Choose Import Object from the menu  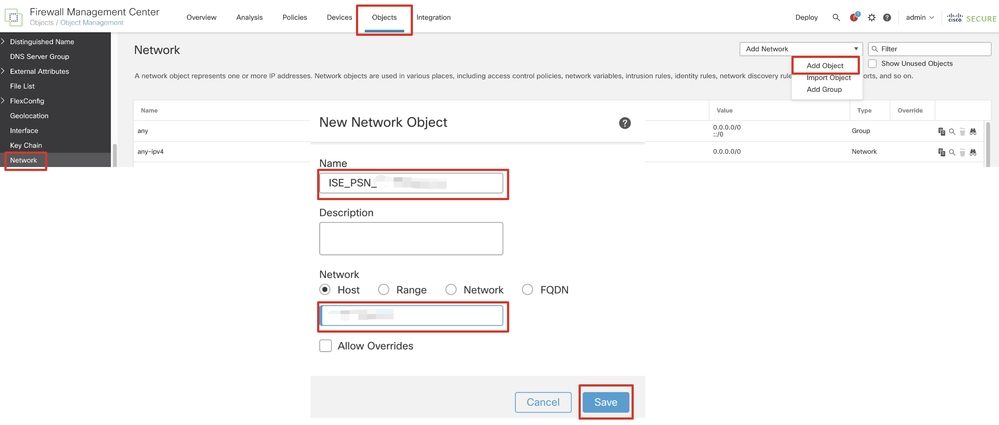[828, 78]
